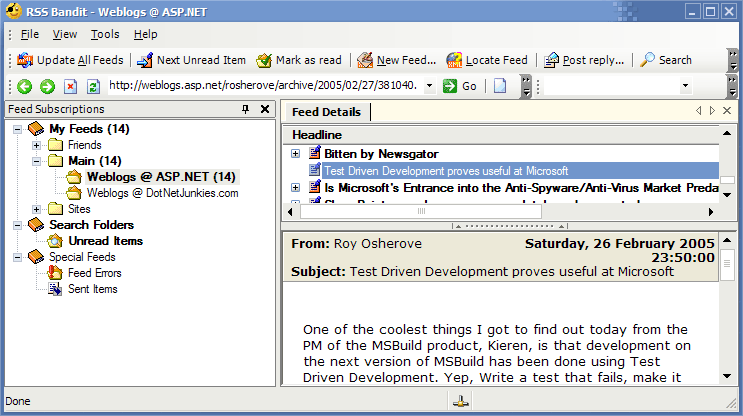
Task: Open the URL address dropdown arrow
Action: (429, 86)
